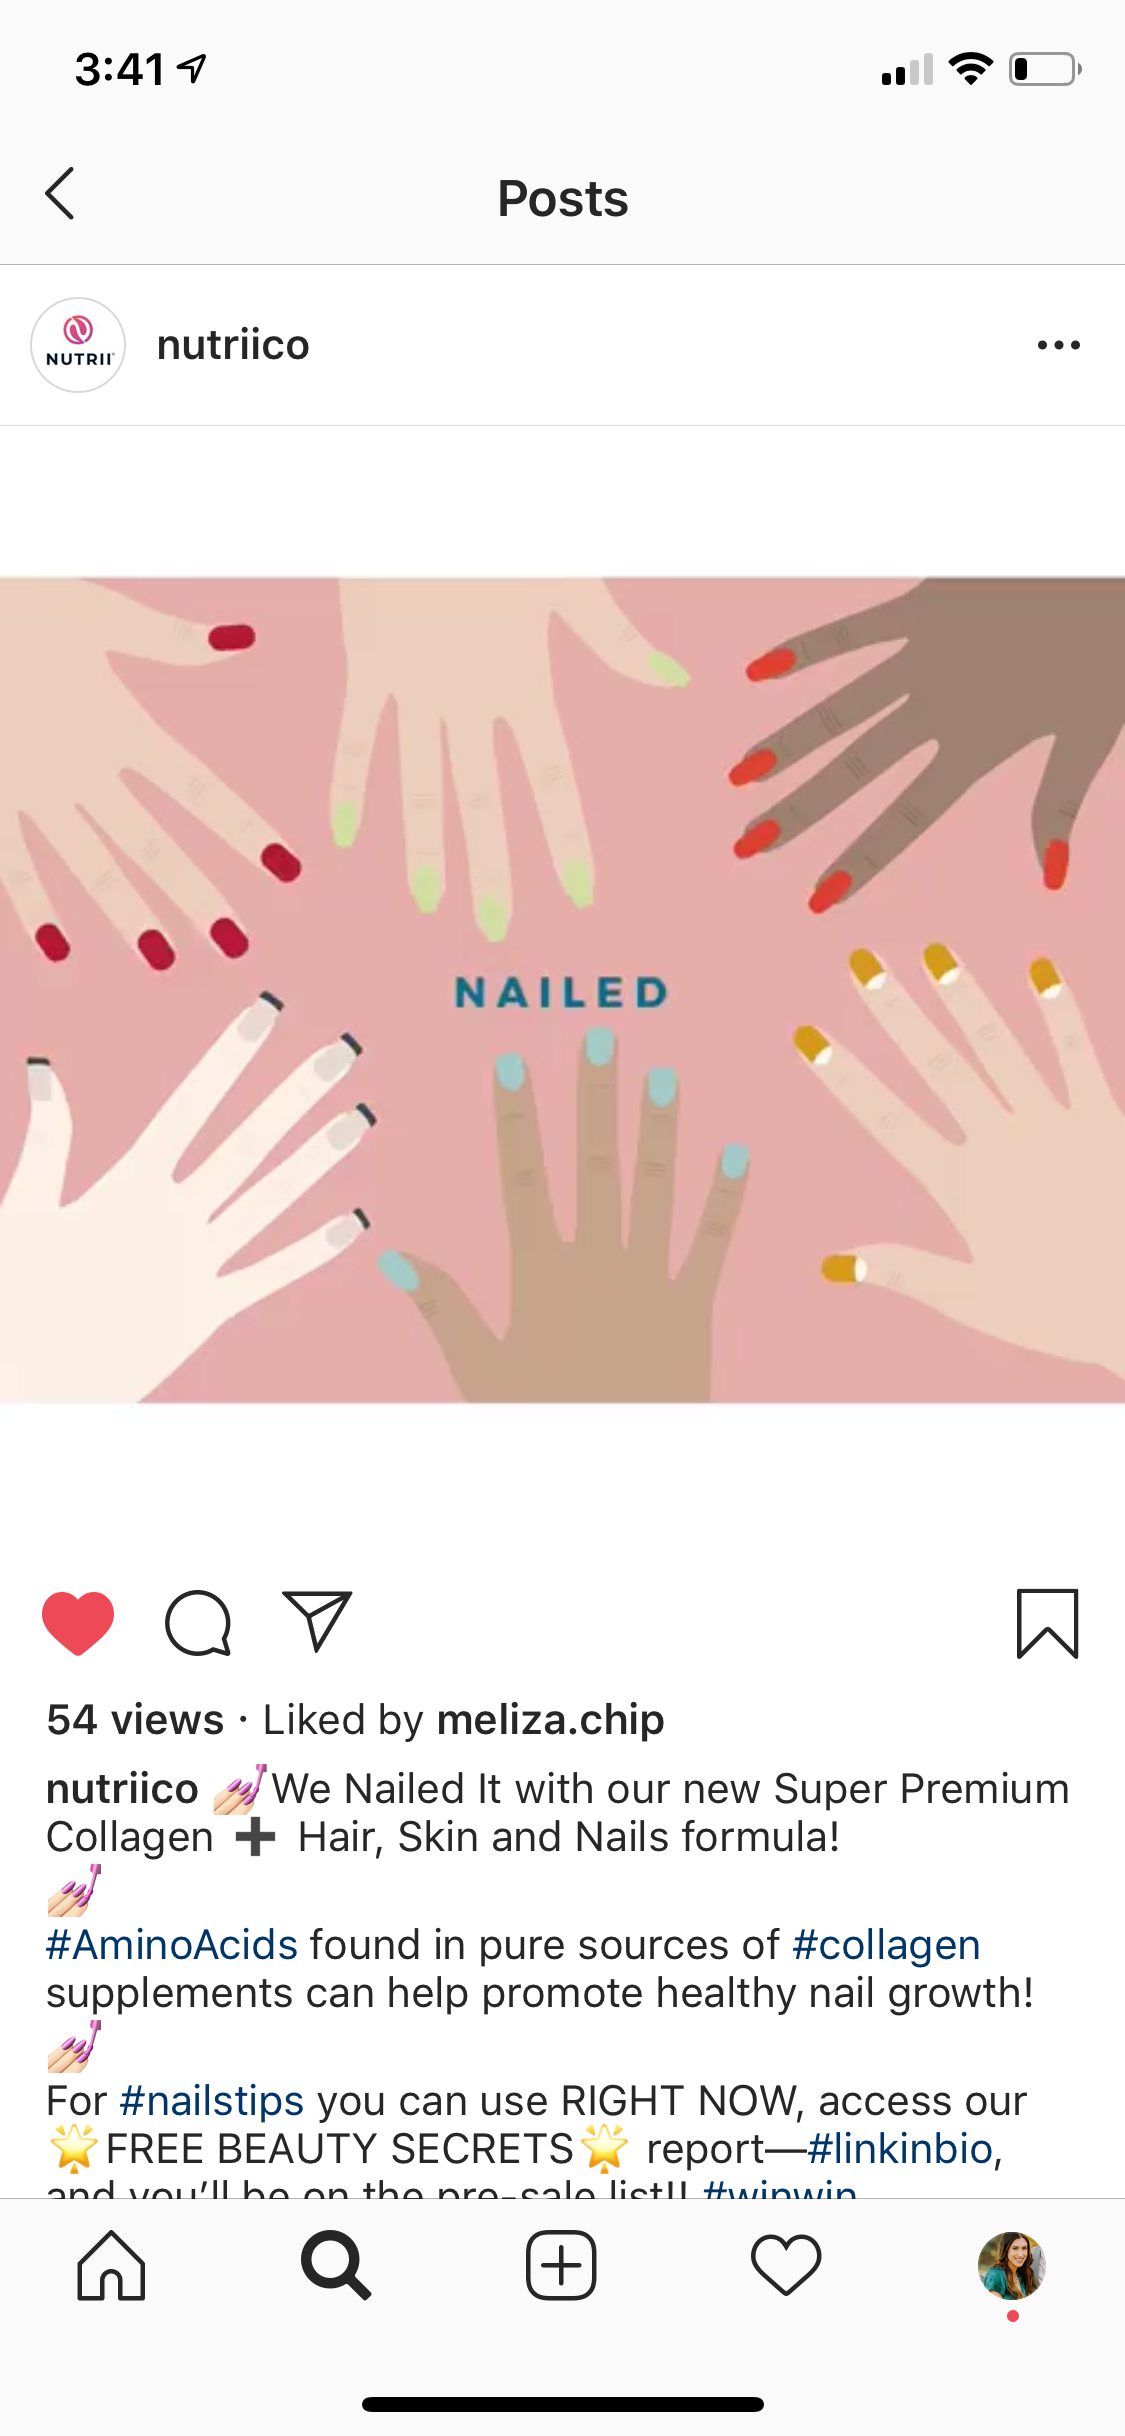This screenshot has height=2436, width=1125.
Task: Share post via paper plane icon
Action: point(317,1620)
